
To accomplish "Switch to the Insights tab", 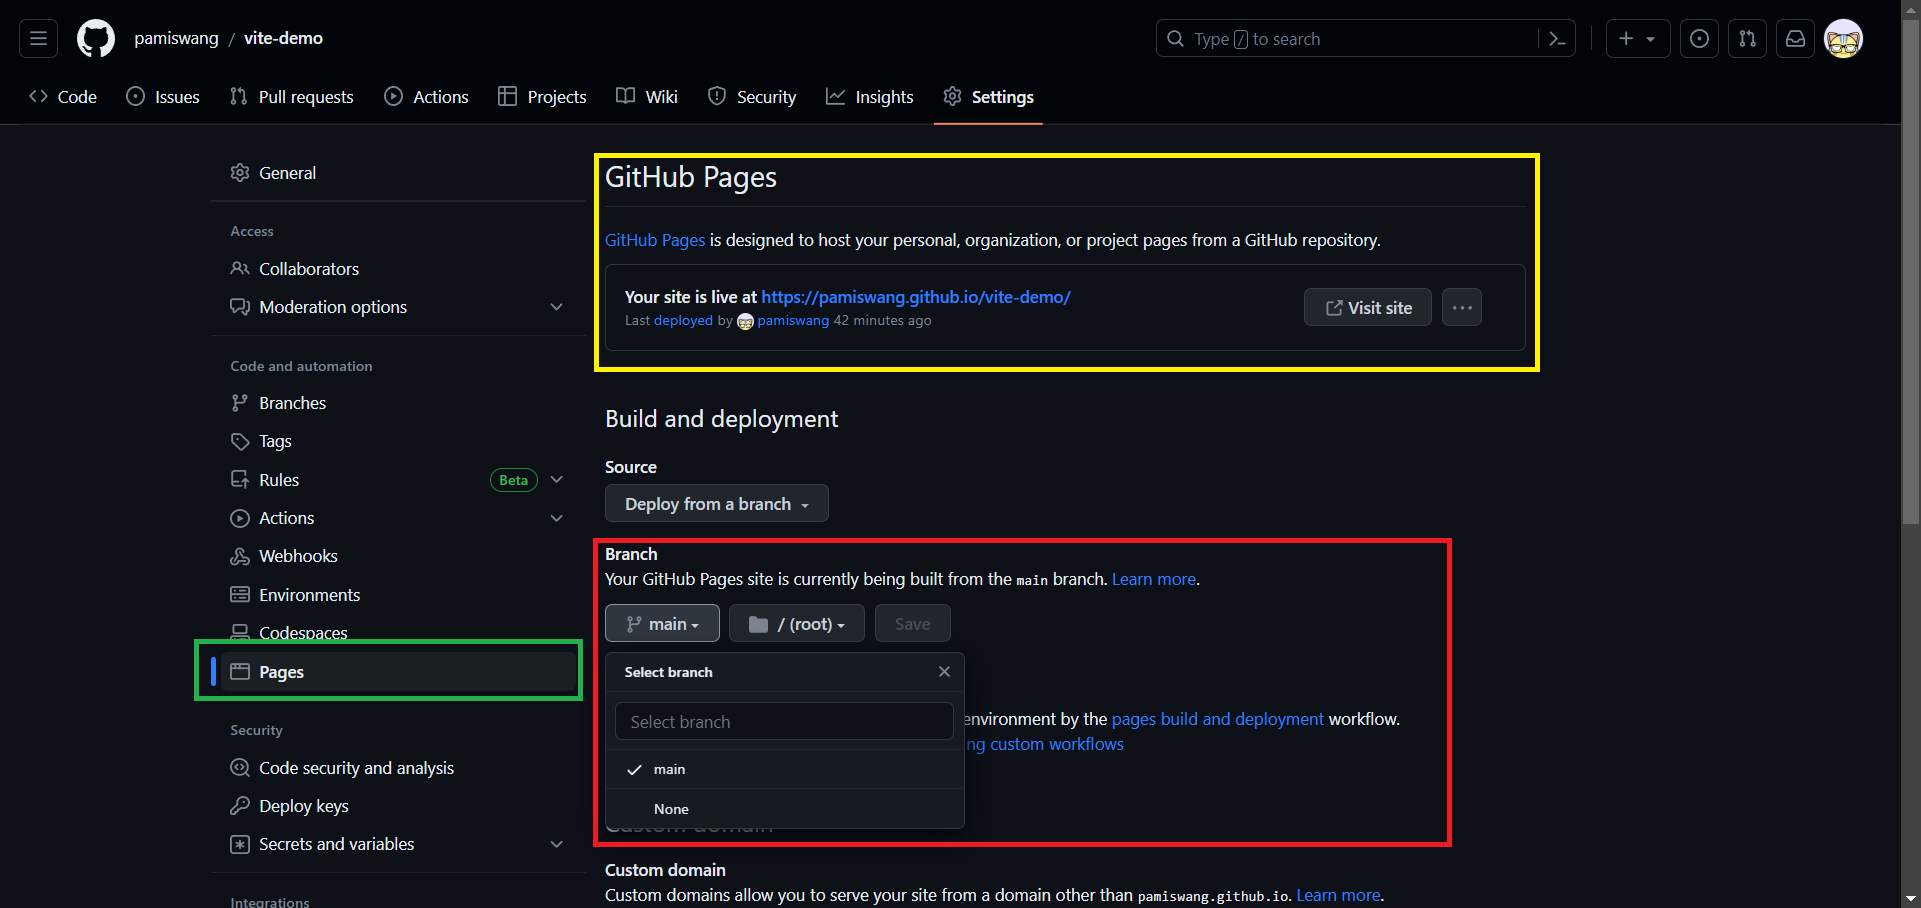I will (870, 97).
